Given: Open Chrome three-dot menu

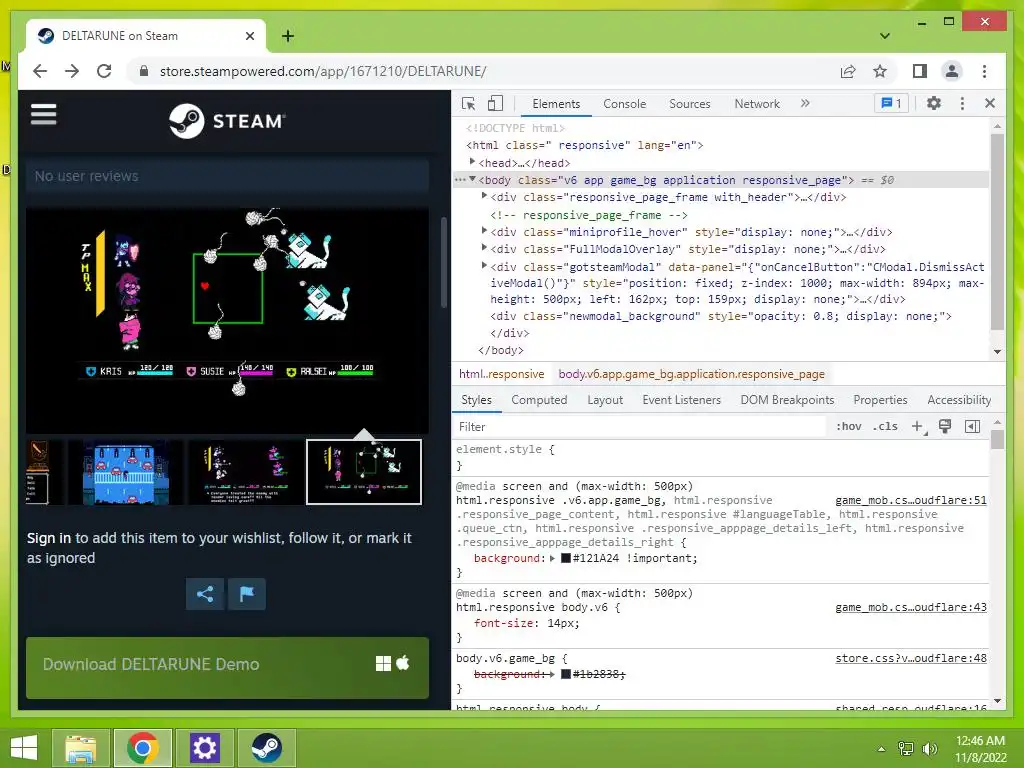Looking at the screenshot, I should tap(984, 71).
